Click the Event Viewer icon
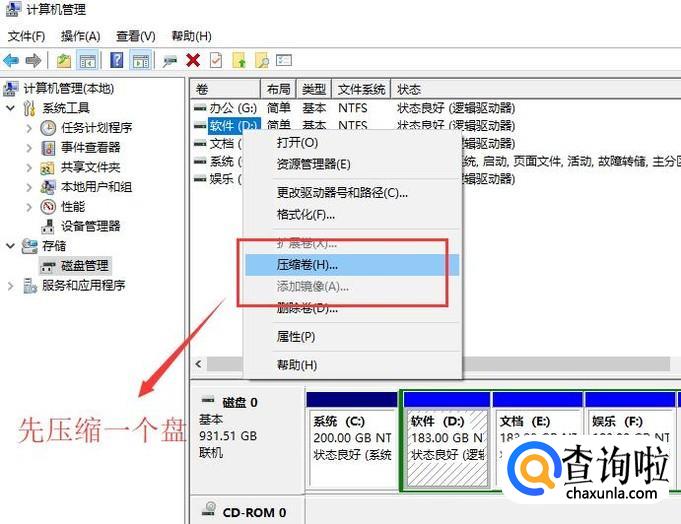The image size is (681, 524). click(x=48, y=148)
